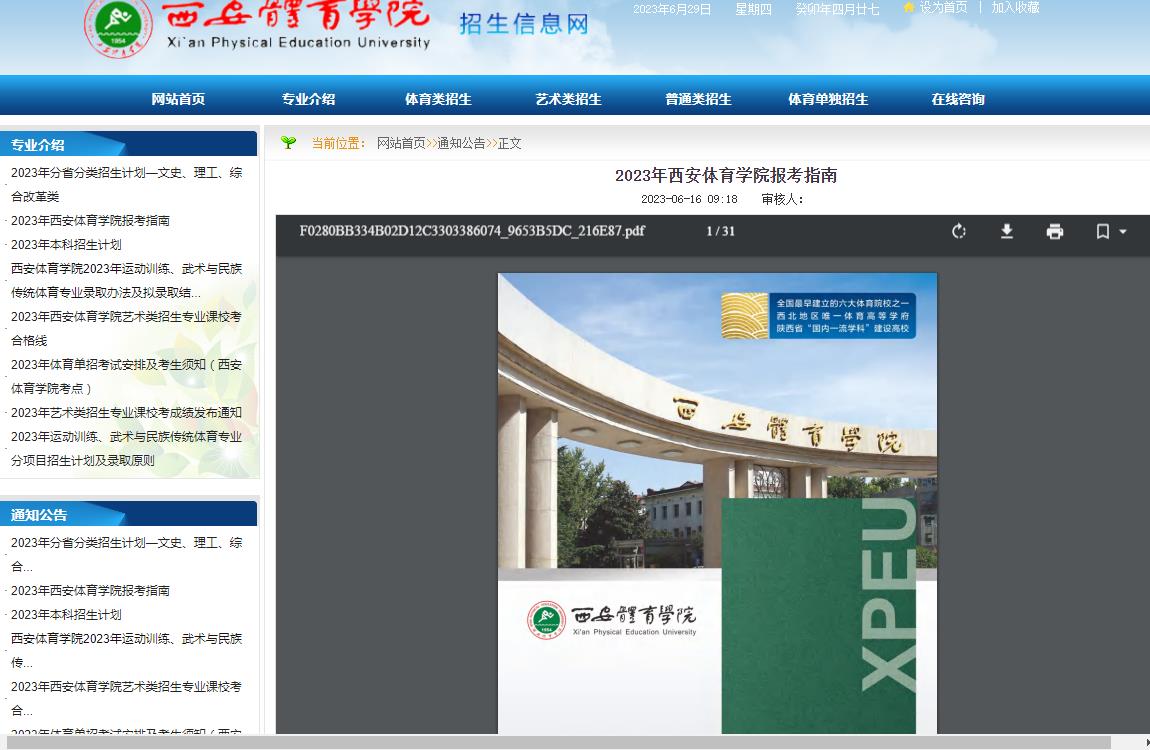Click the green sprout icon by 当前位置

tap(288, 143)
